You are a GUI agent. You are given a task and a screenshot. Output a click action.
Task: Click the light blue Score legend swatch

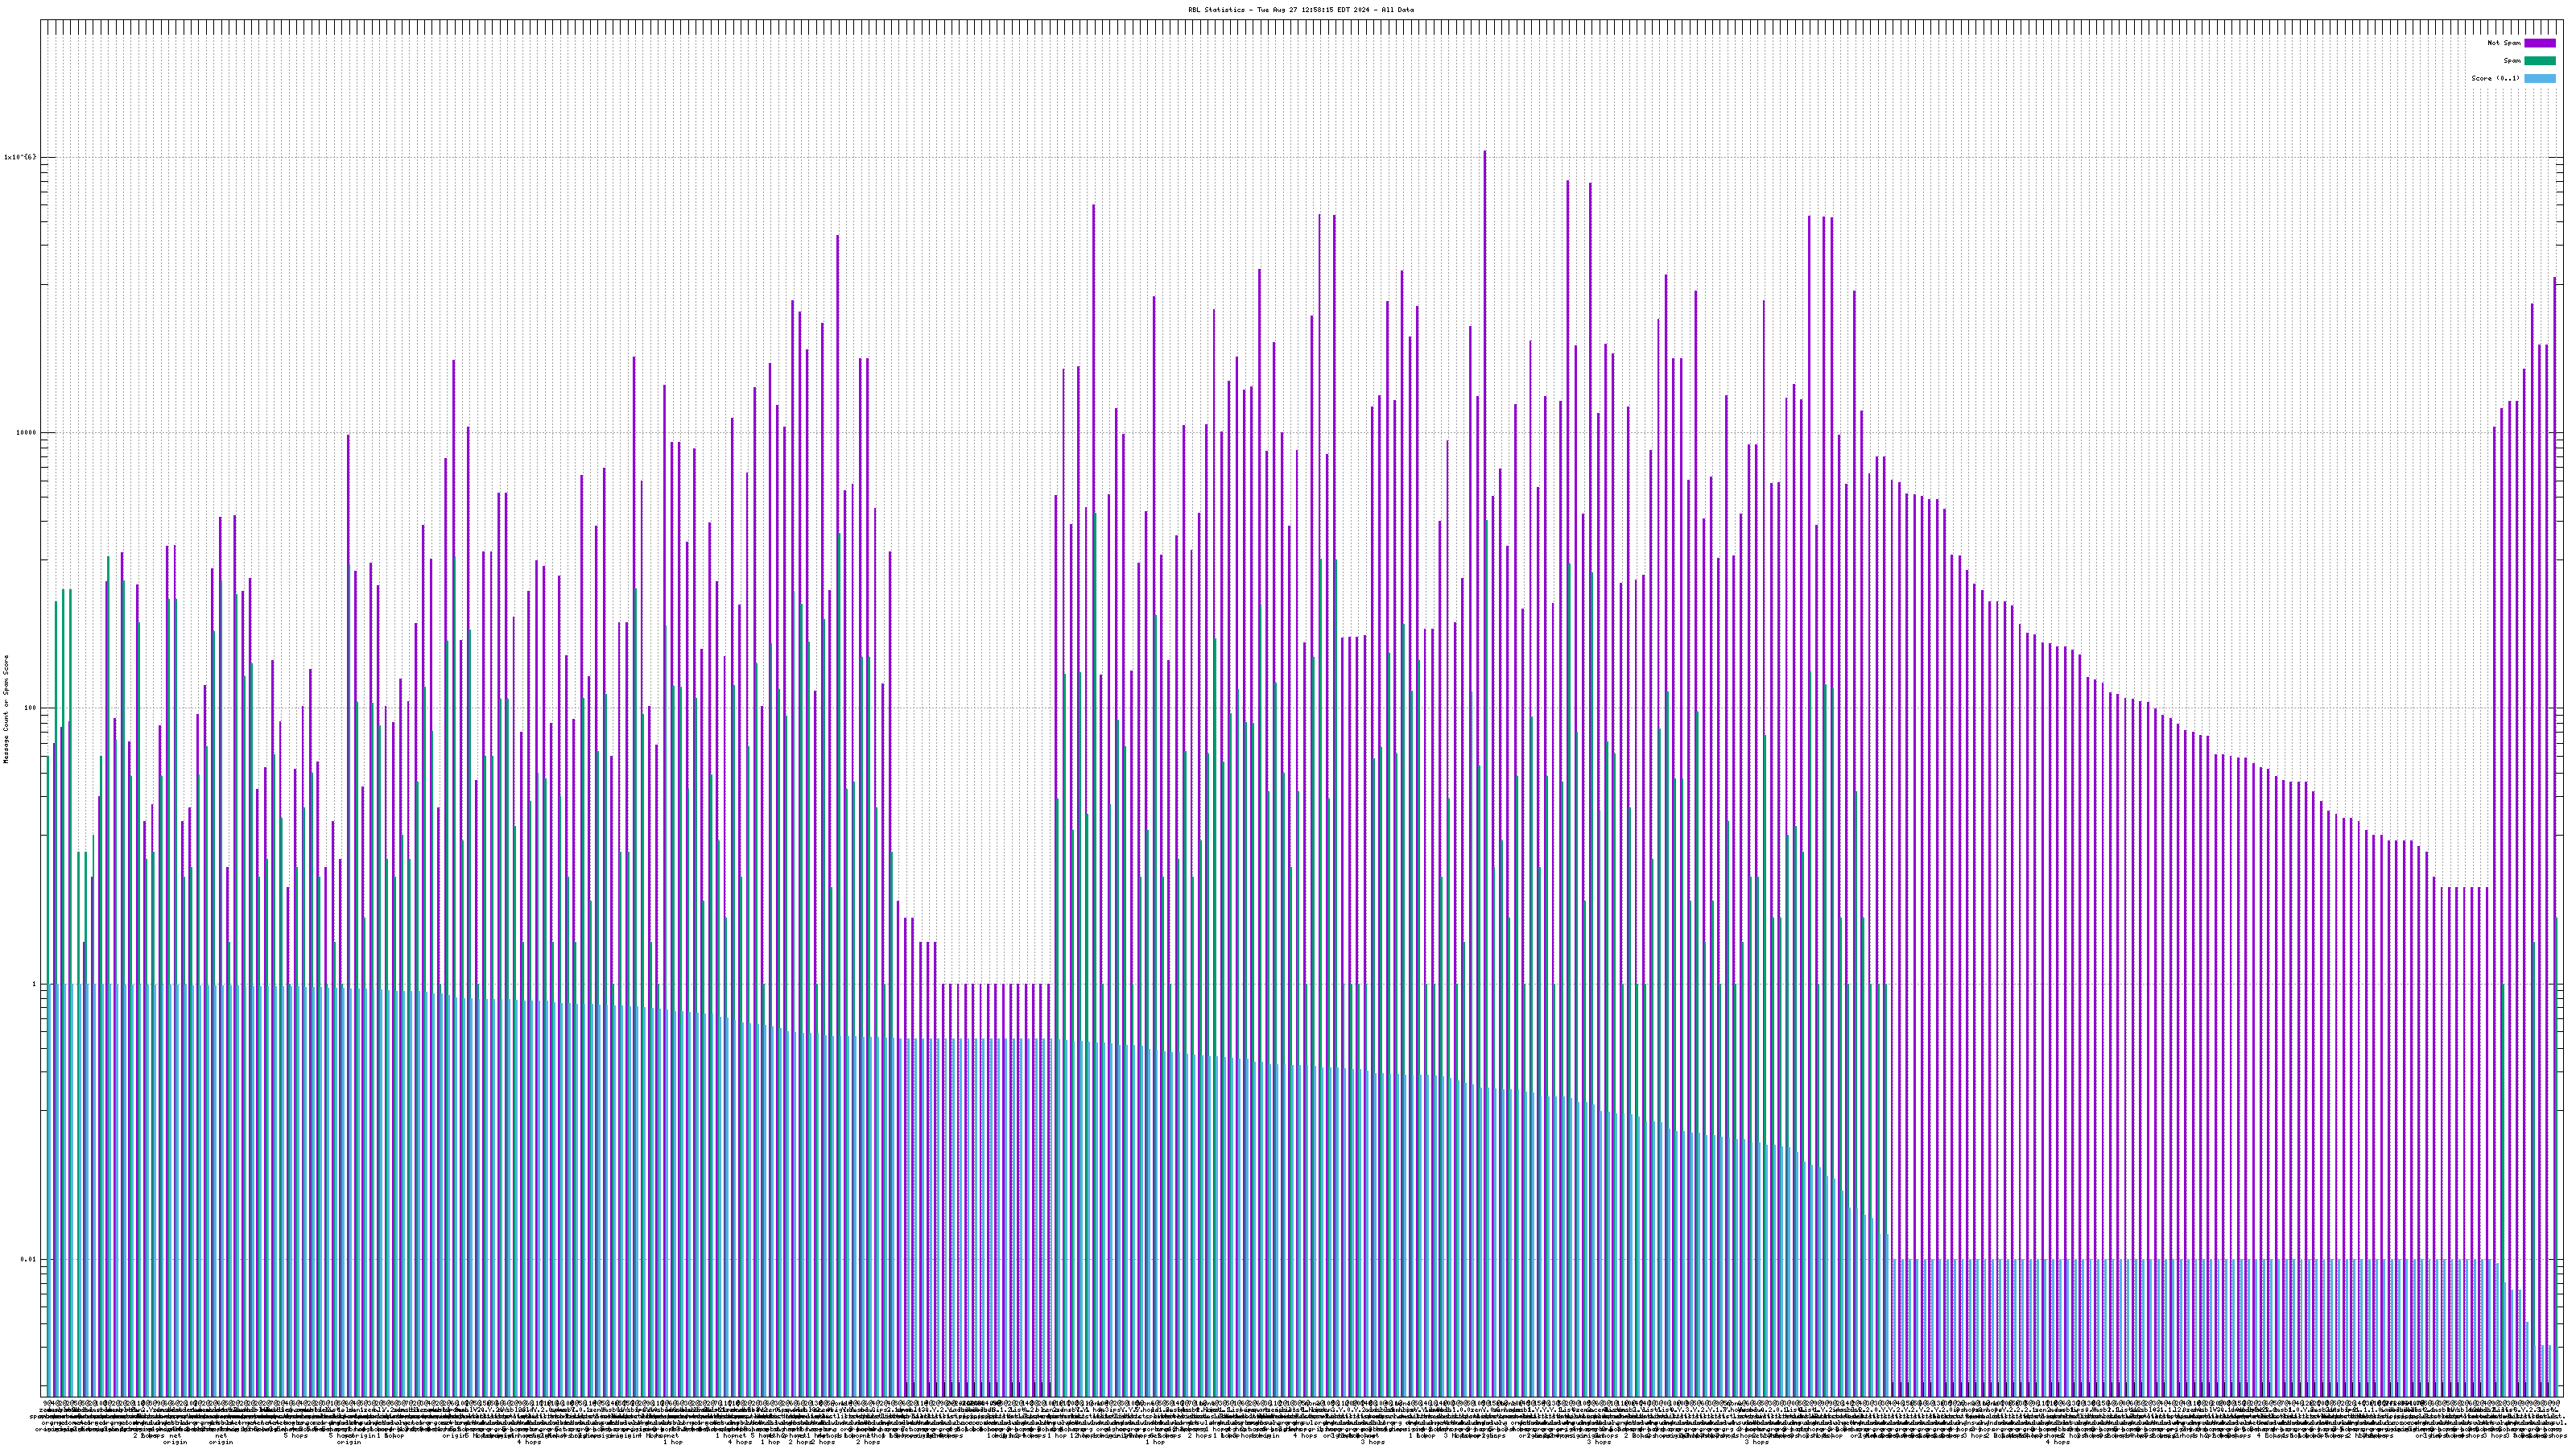click(x=2539, y=78)
